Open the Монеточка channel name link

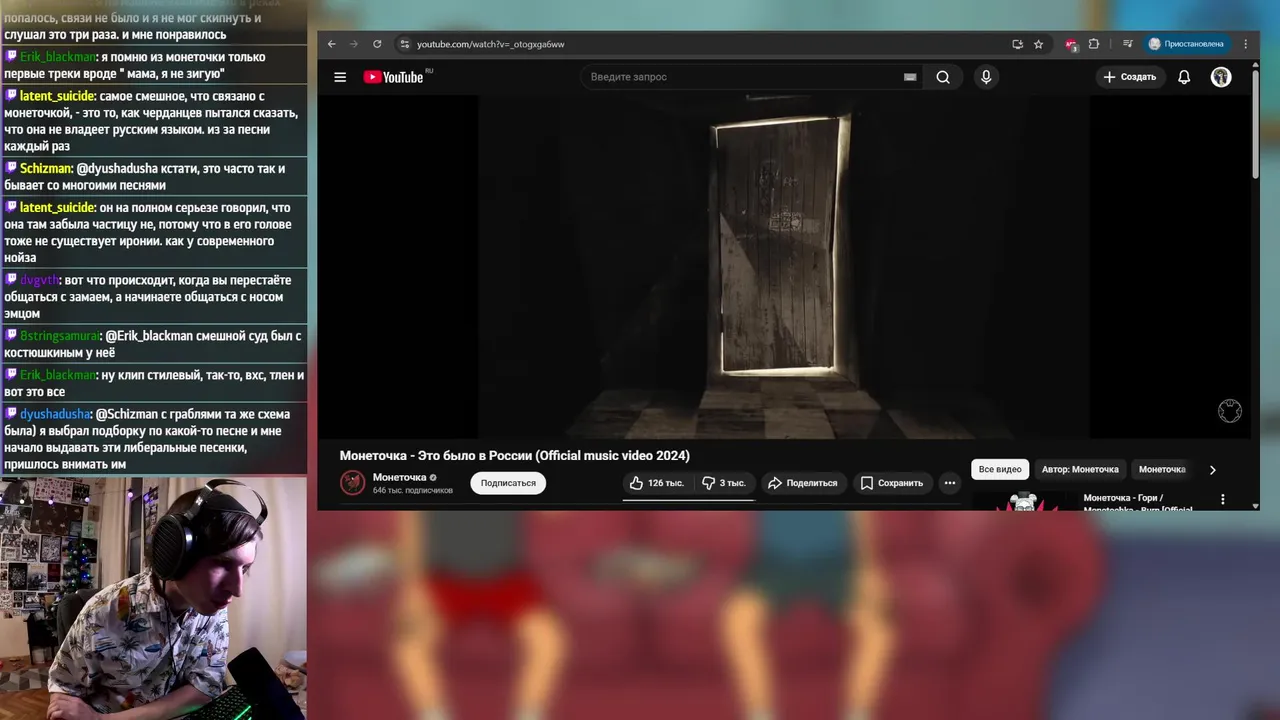[x=399, y=477]
